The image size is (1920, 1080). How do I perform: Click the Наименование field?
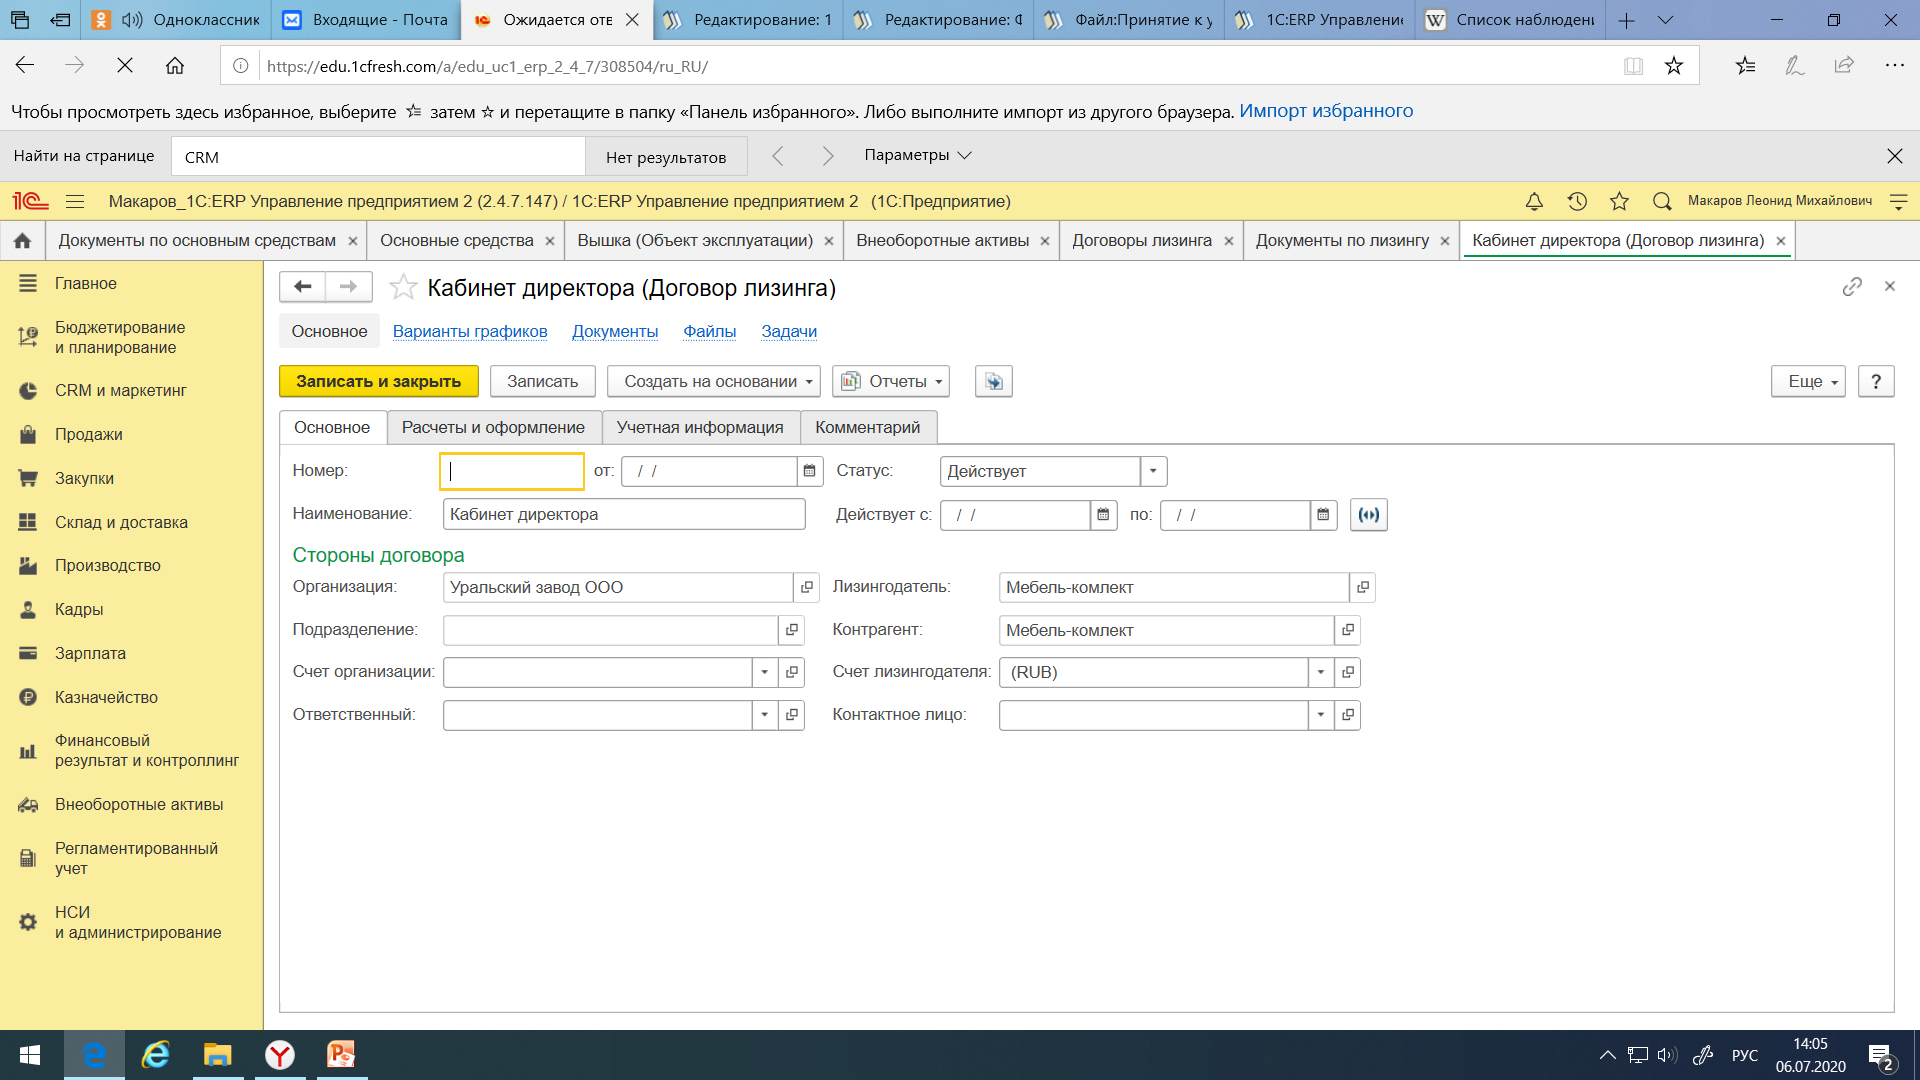point(624,515)
